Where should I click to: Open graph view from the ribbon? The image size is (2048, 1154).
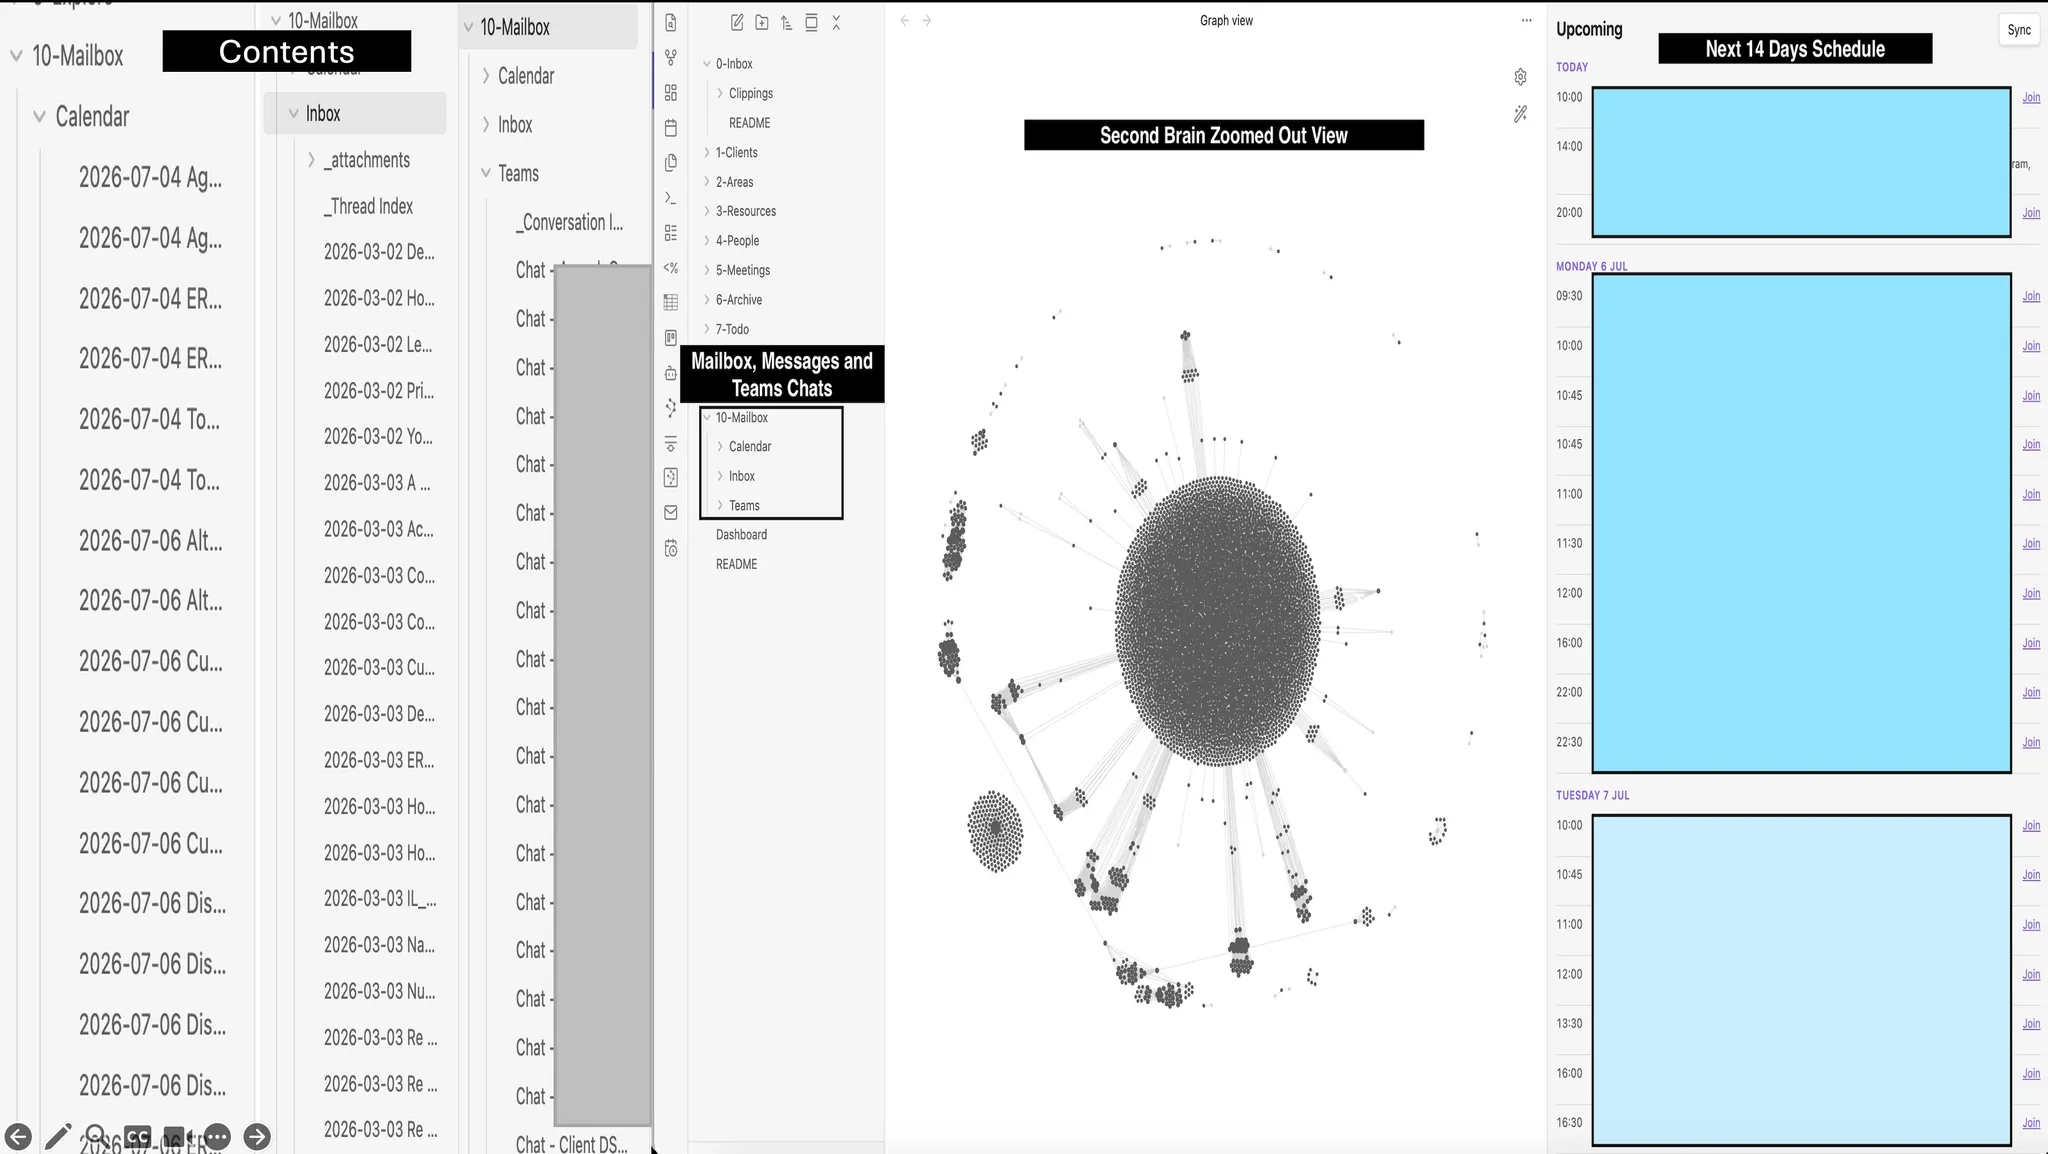671,58
